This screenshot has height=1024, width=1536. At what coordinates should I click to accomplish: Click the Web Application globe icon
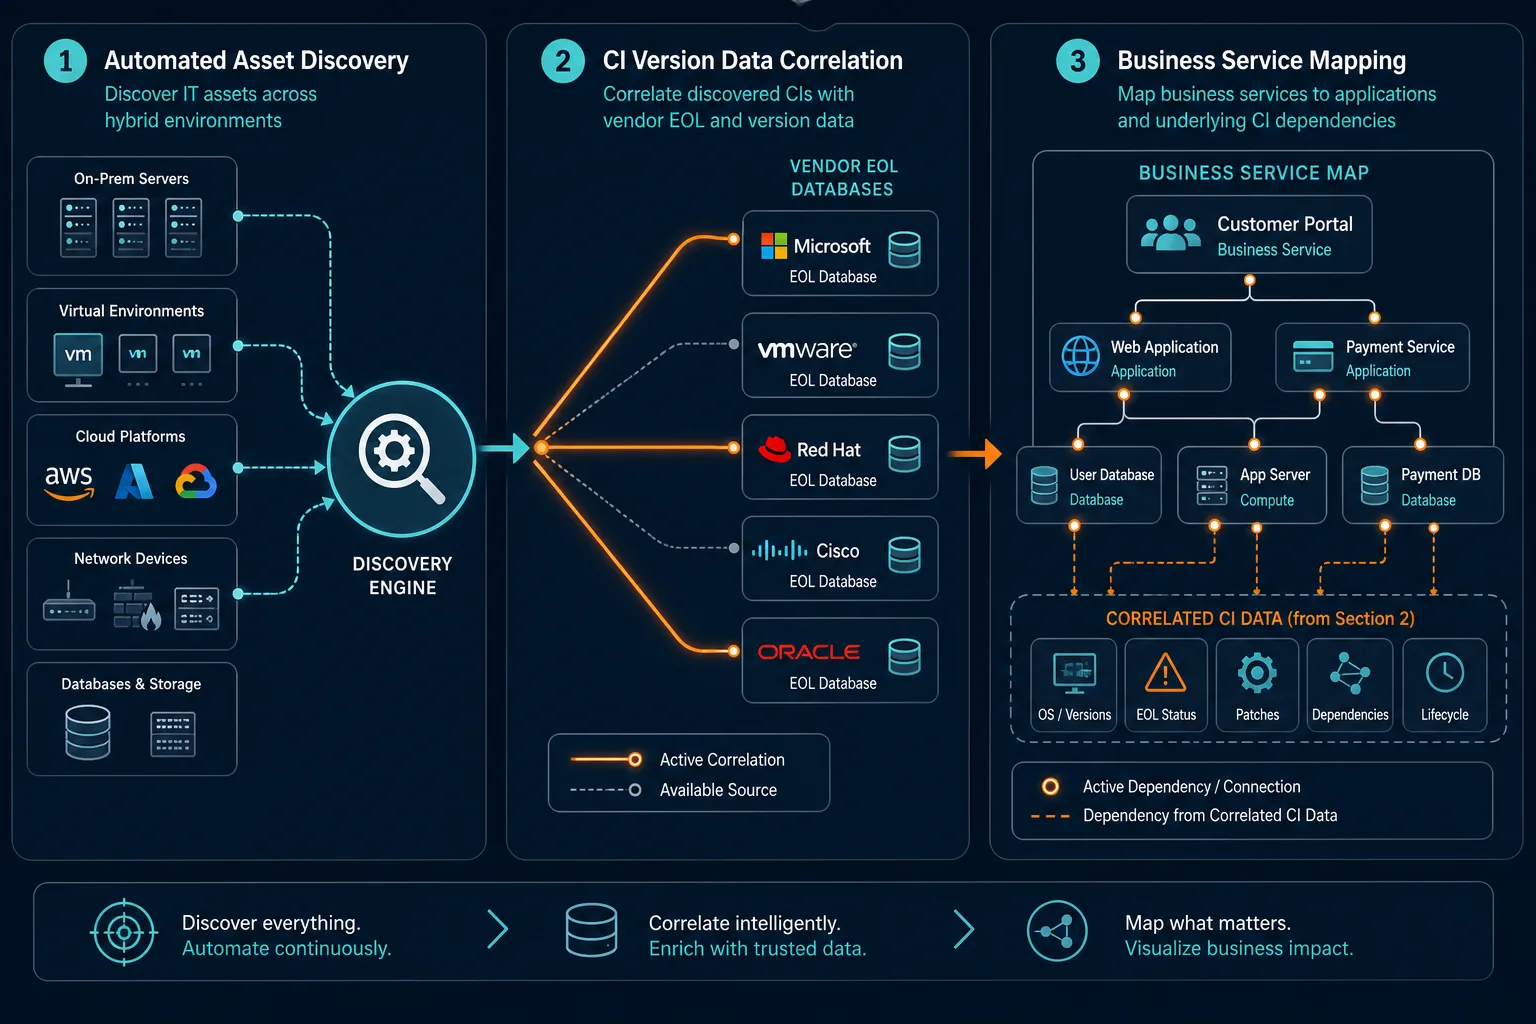coord(1081,356)
